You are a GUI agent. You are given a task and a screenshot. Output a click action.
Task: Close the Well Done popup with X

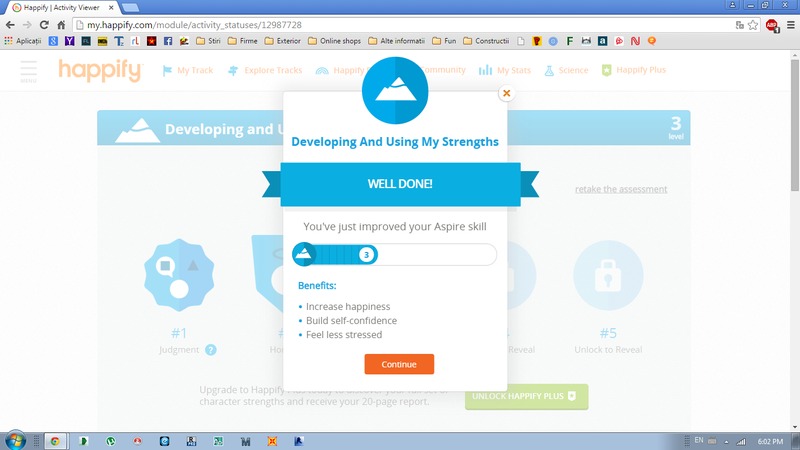click(x=506, y=93)
